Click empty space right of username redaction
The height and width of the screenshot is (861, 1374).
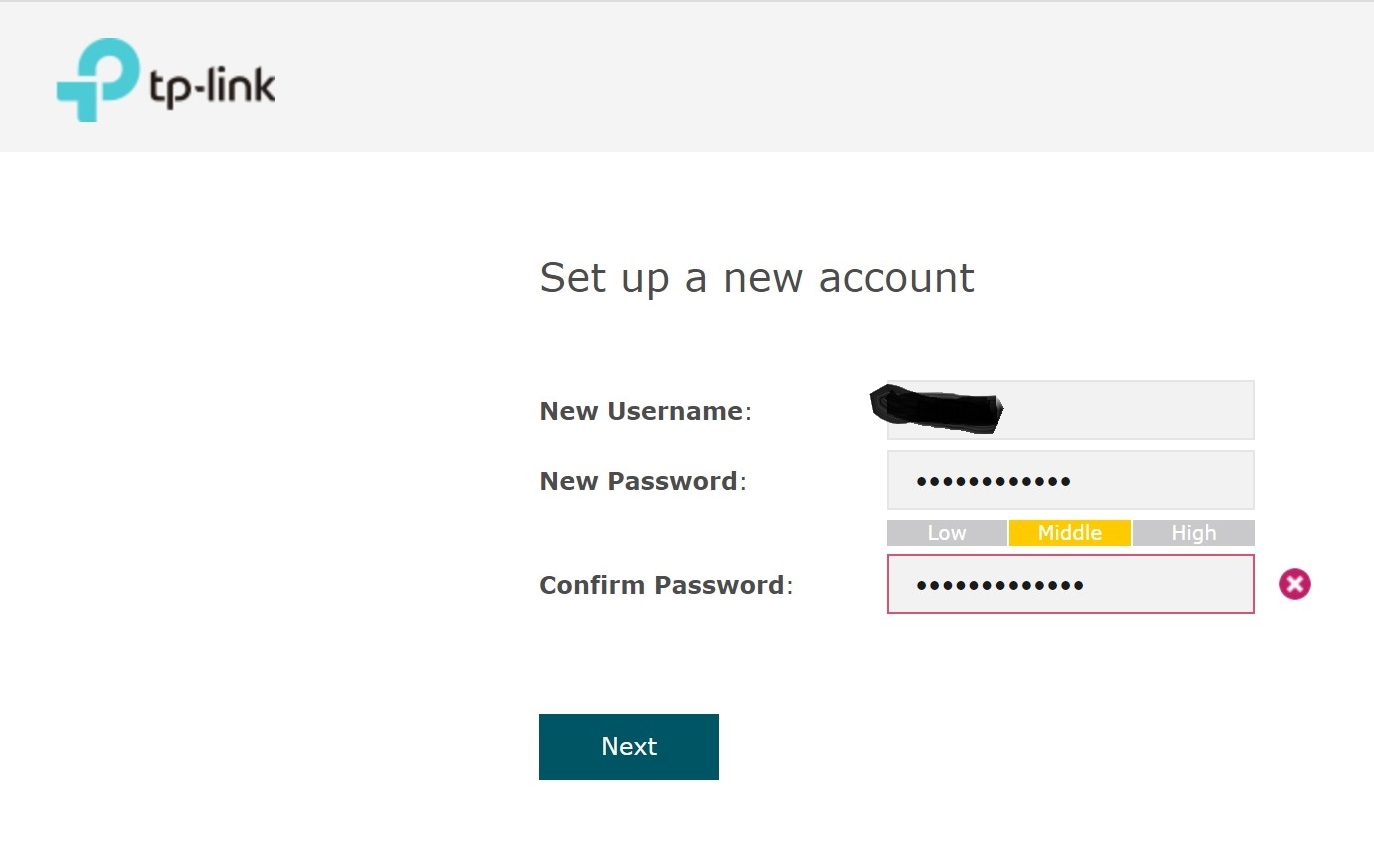click(1130, 410)
